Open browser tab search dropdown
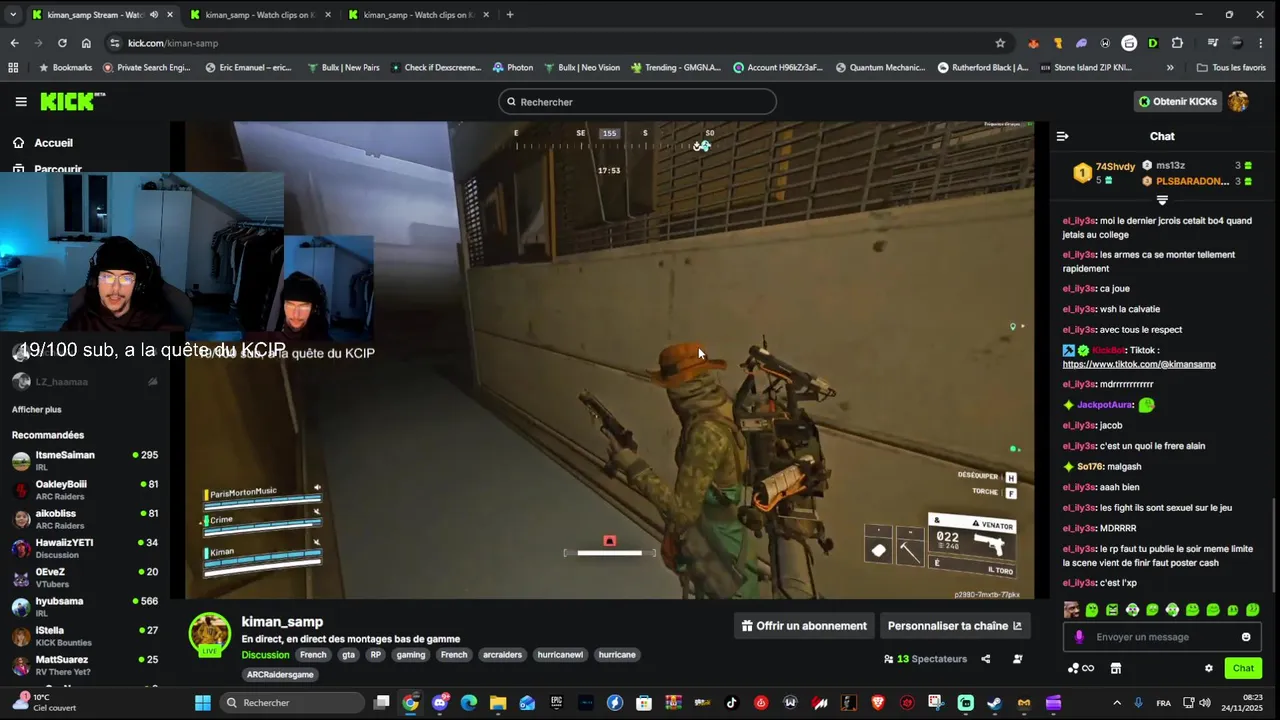The width and height of the screenshot is (1280, 720). point(13,15)
